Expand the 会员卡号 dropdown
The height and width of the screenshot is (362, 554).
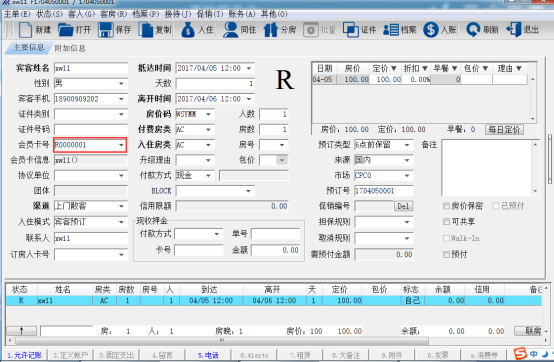coord(121,145)
